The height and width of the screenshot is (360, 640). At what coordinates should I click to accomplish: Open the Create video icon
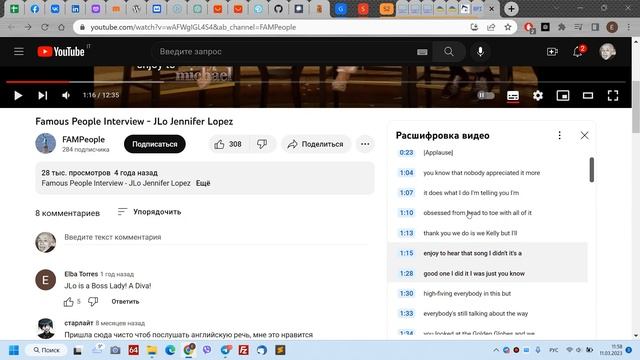click(552, 51)
